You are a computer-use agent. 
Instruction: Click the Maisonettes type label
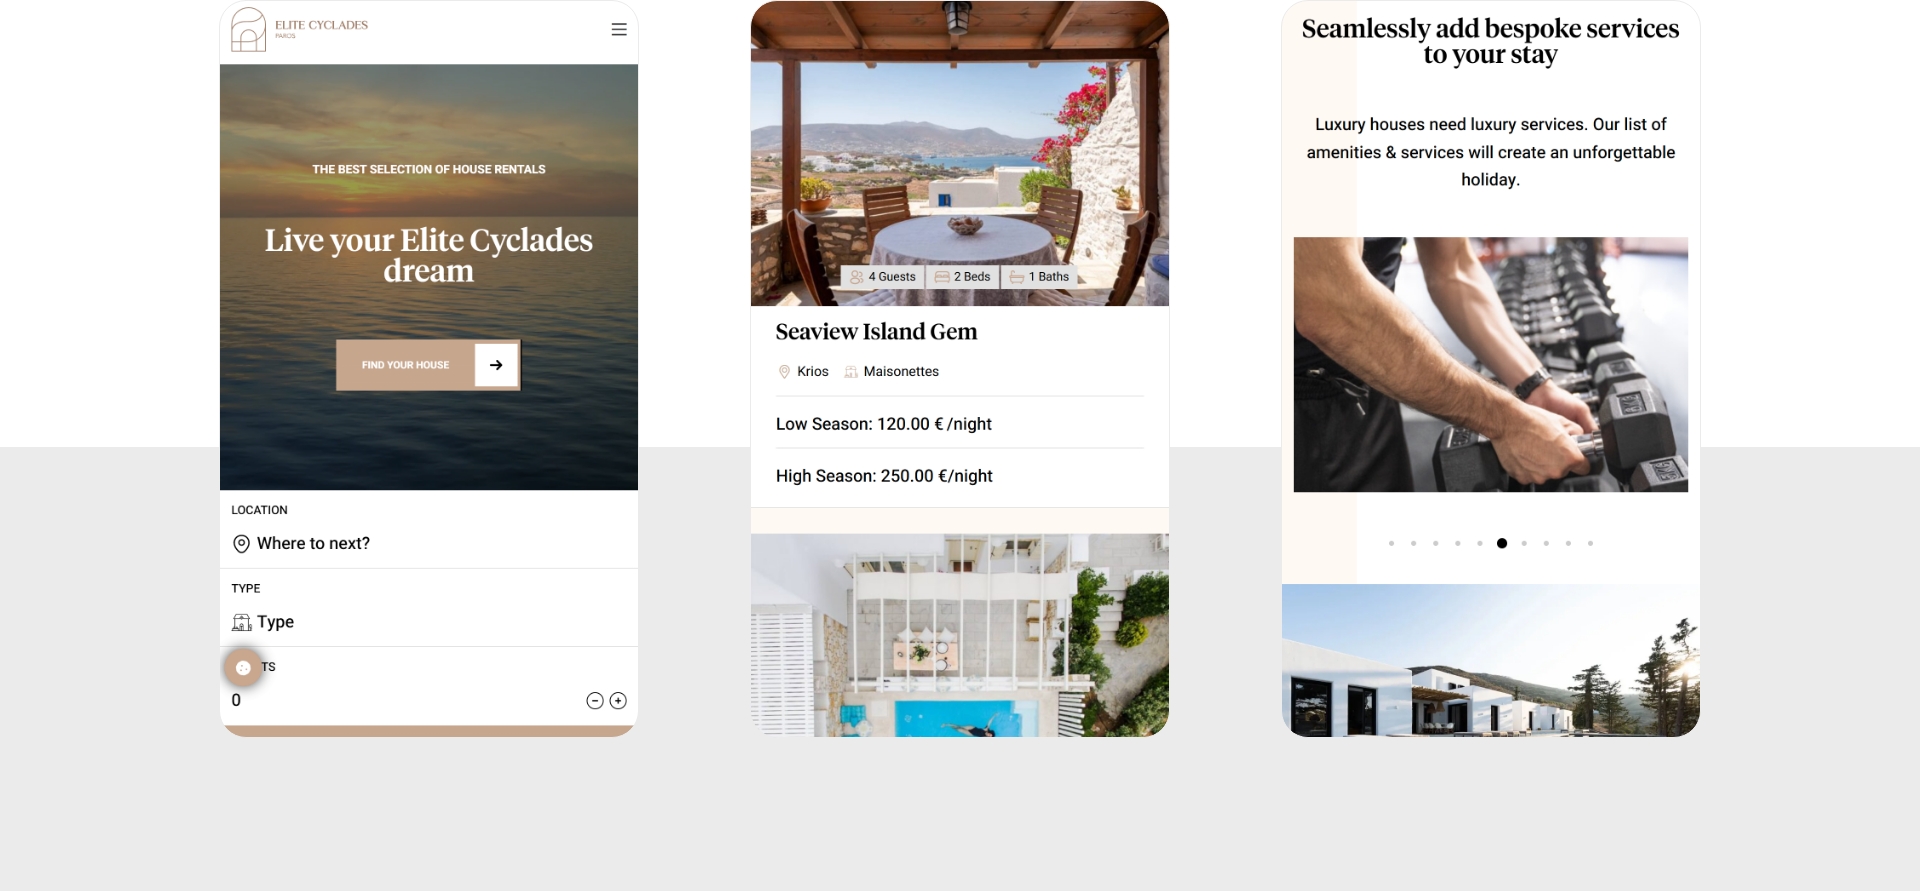(x=901, y=372)
